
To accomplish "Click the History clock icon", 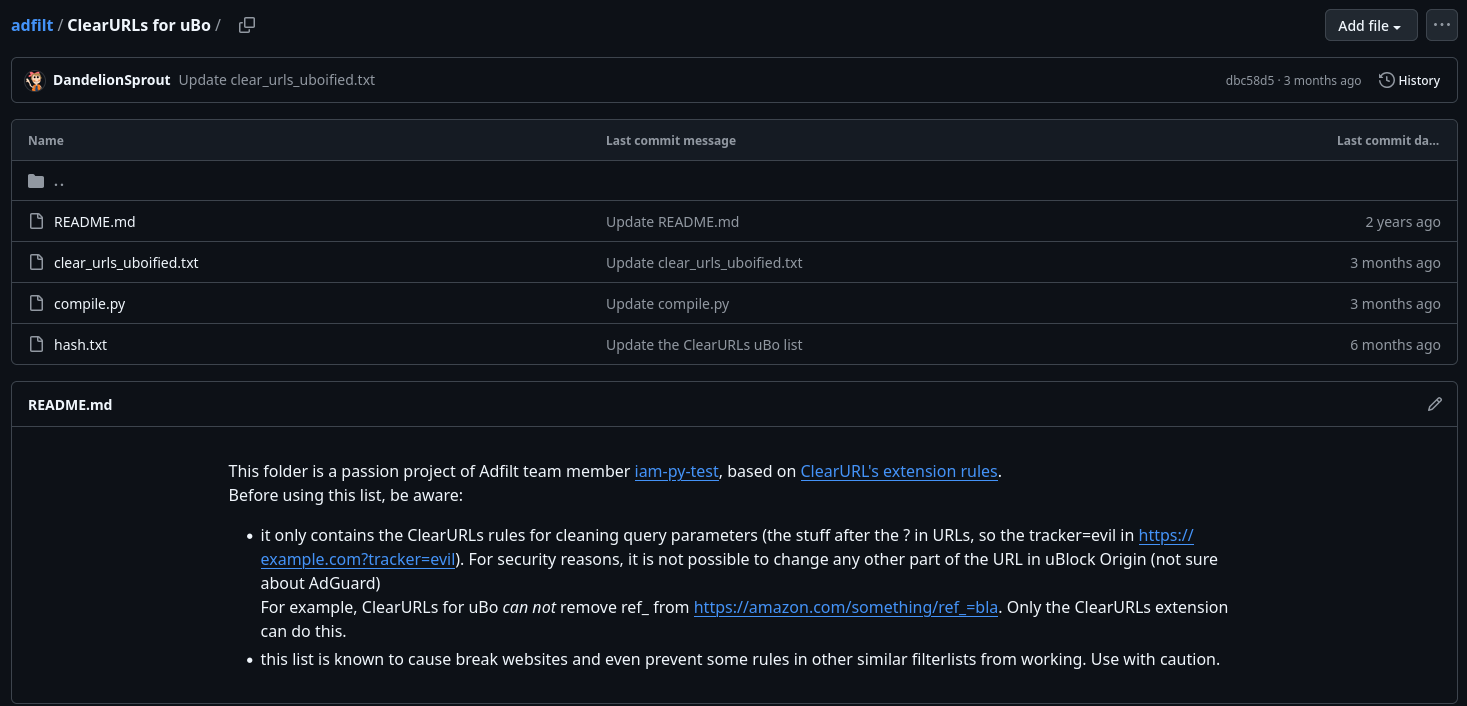I will point(1386,80).
